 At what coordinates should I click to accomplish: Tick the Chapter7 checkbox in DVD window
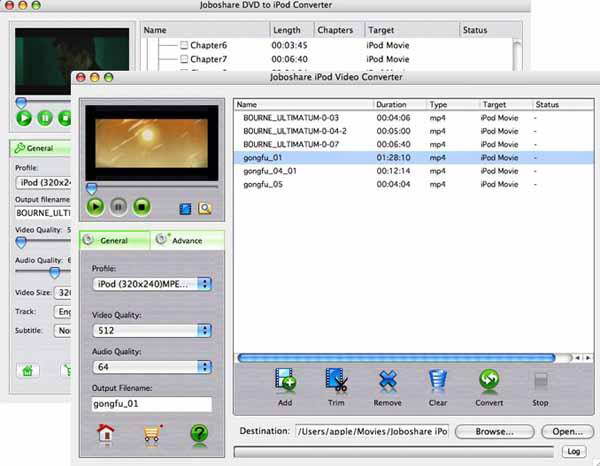[x=184, y=59]
